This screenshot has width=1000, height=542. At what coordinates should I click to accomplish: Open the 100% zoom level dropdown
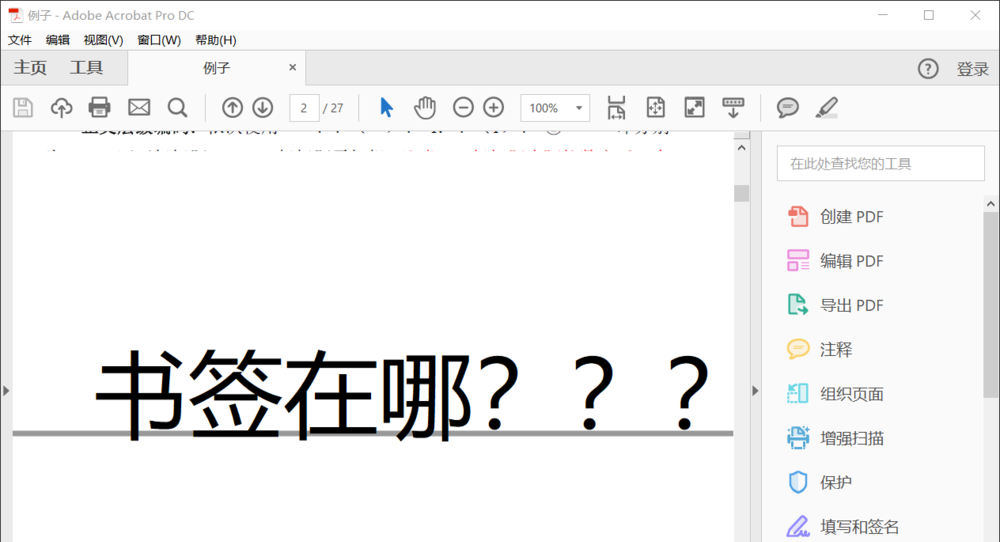[555, 108]
